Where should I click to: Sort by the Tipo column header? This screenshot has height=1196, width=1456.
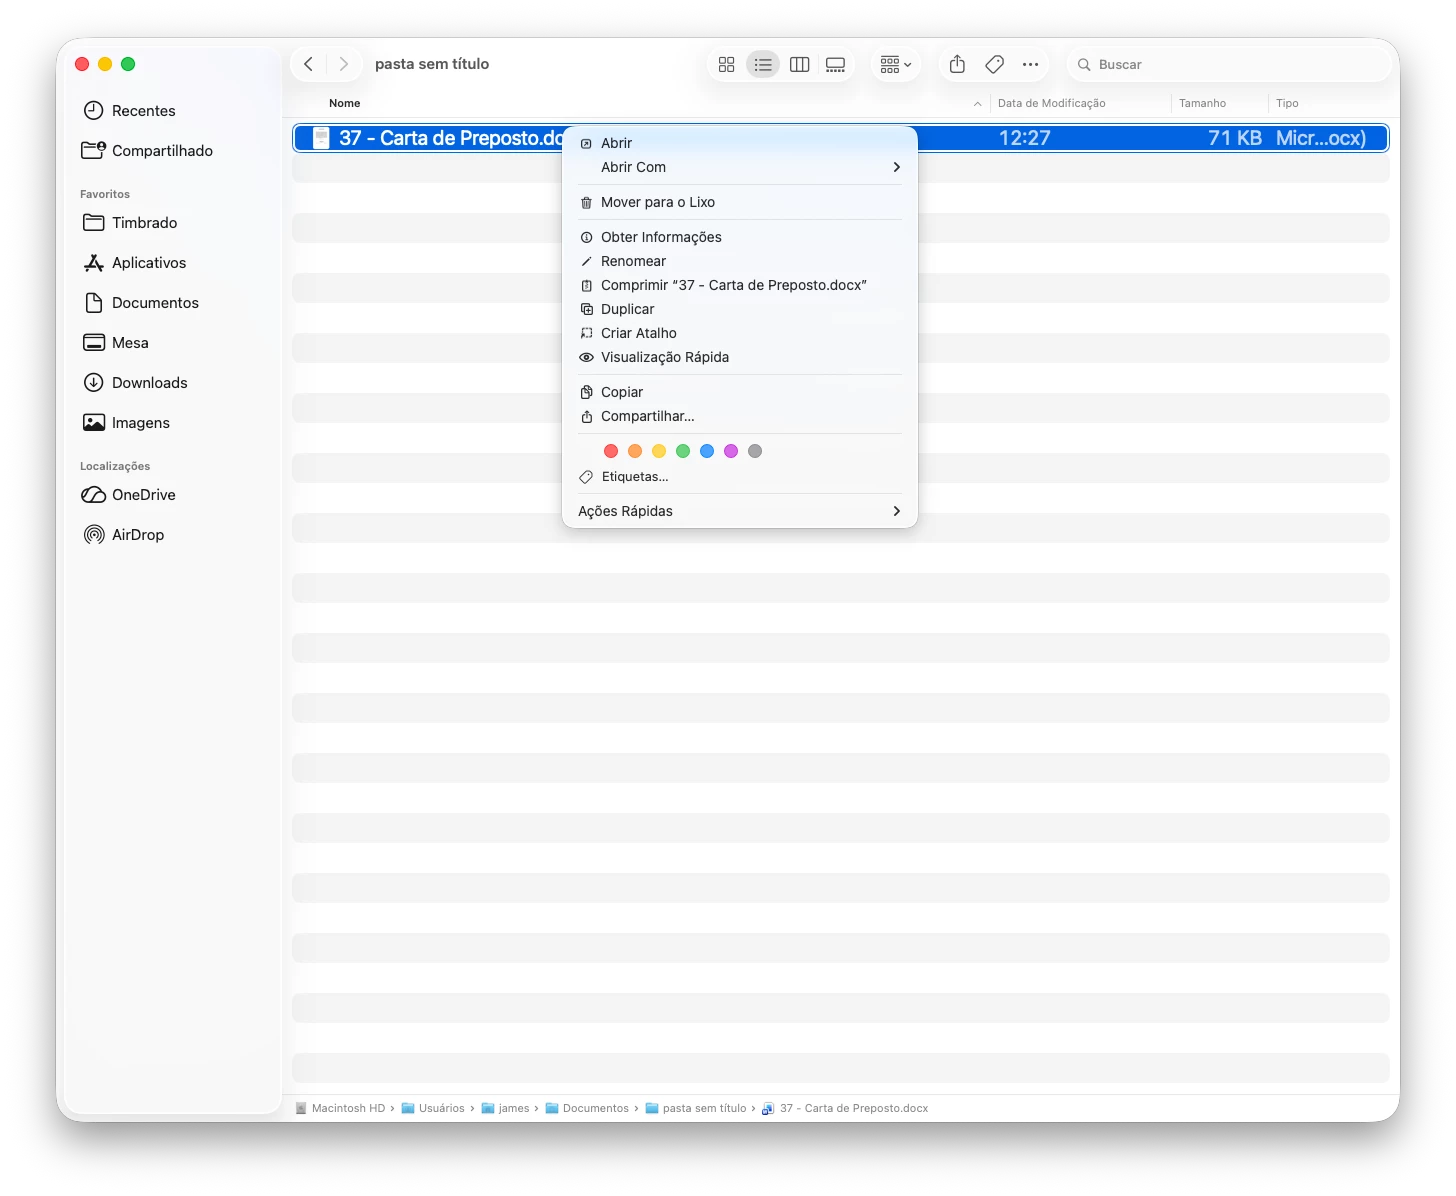[x=1287, y=103]
